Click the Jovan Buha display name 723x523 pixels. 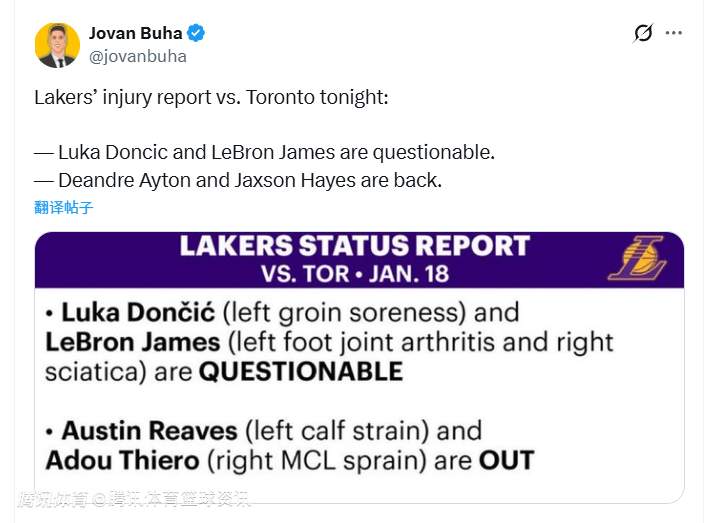[x=136, y=33]
